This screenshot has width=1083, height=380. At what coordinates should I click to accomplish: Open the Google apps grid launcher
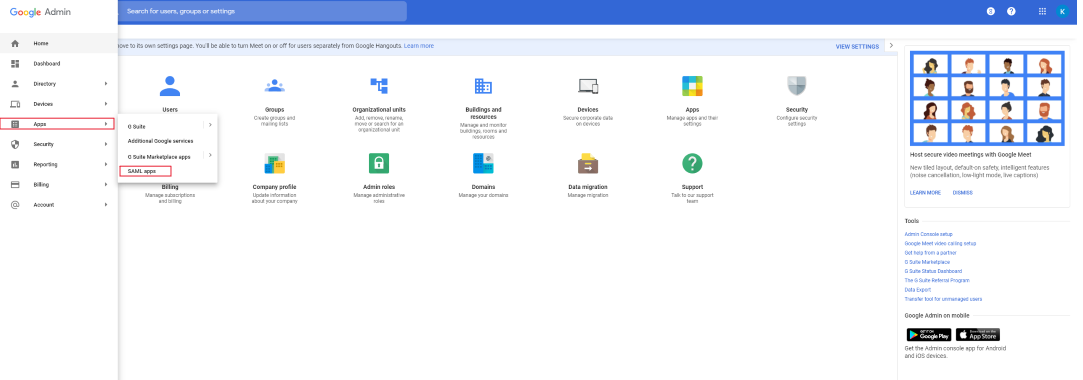point(1042,11)
